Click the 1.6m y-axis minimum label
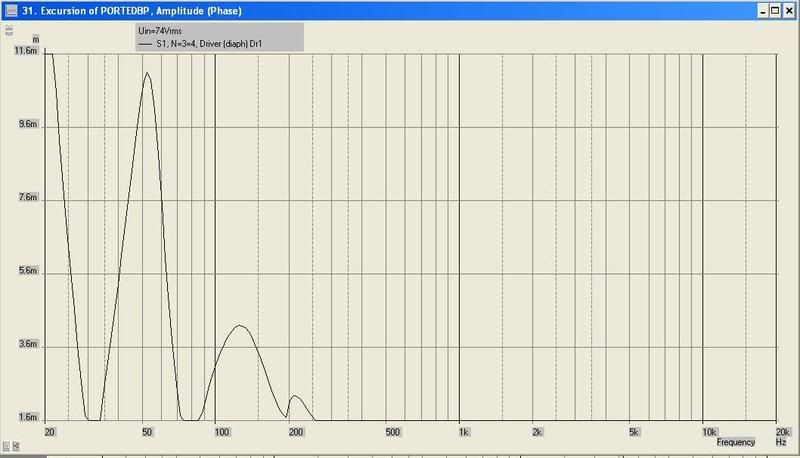800x458 pixels. pos(27,417)
